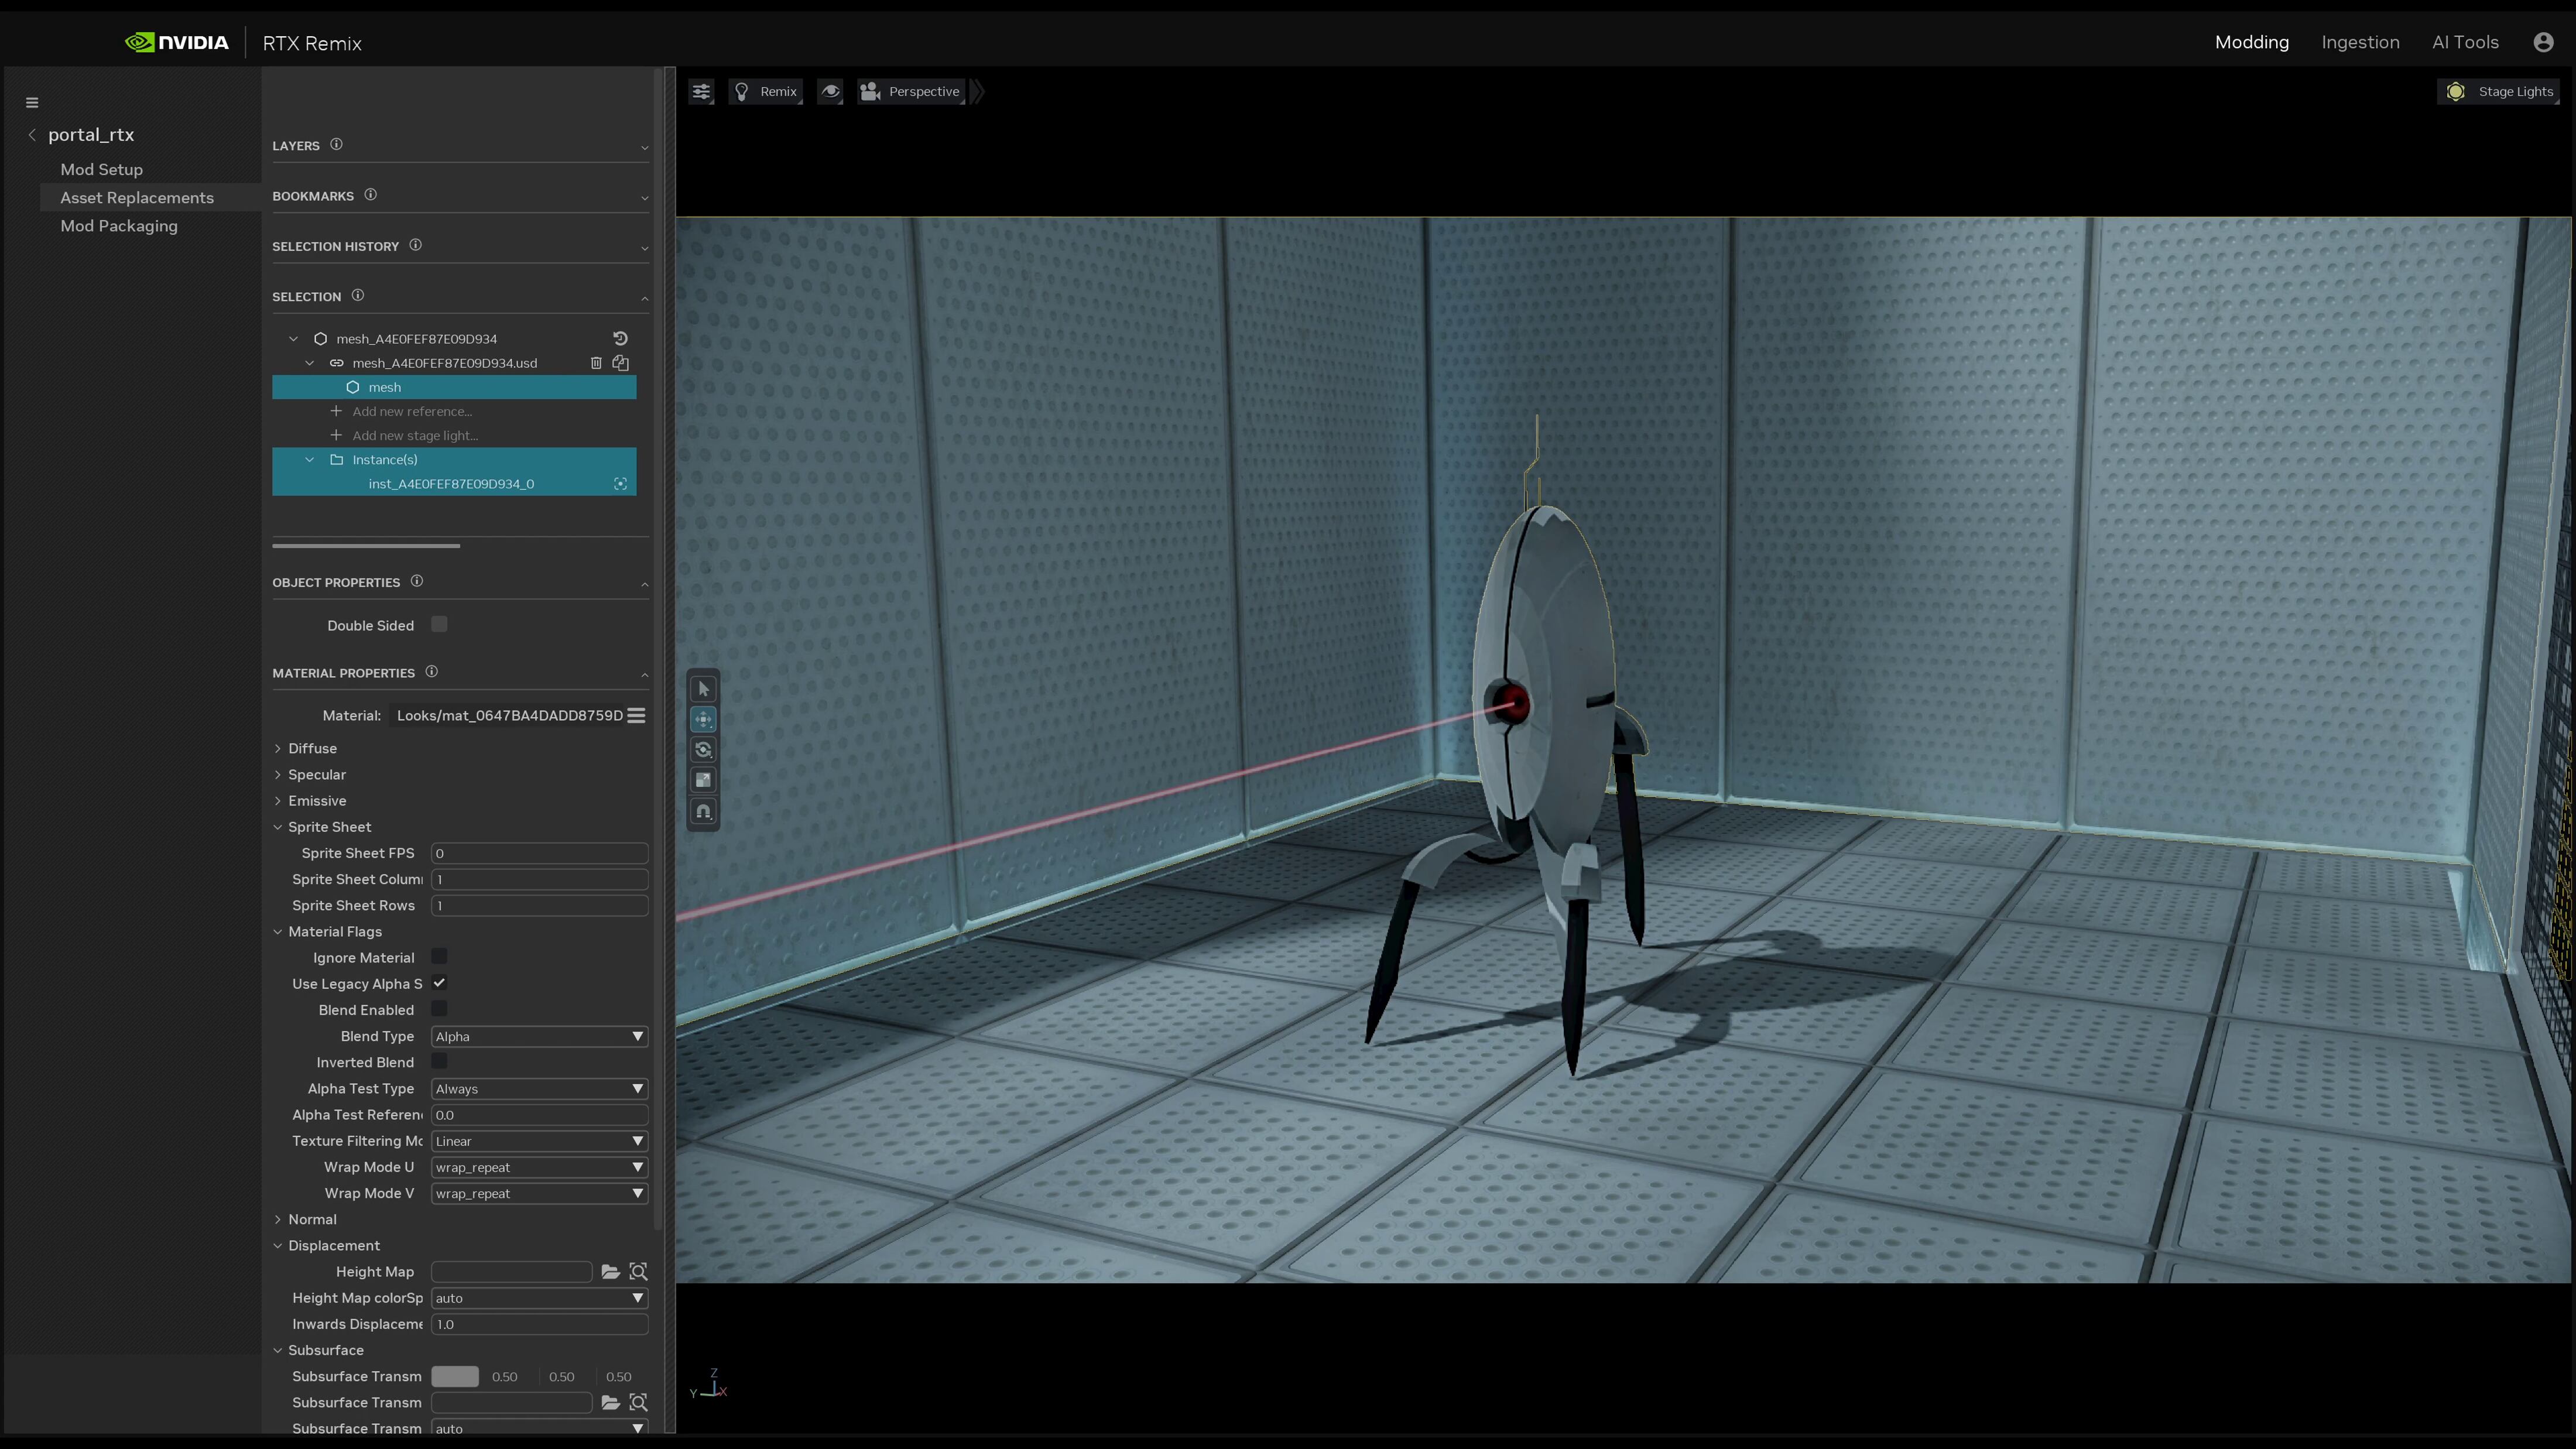
Task: Open the viewport visibility eye options
Action: [830, 91]
